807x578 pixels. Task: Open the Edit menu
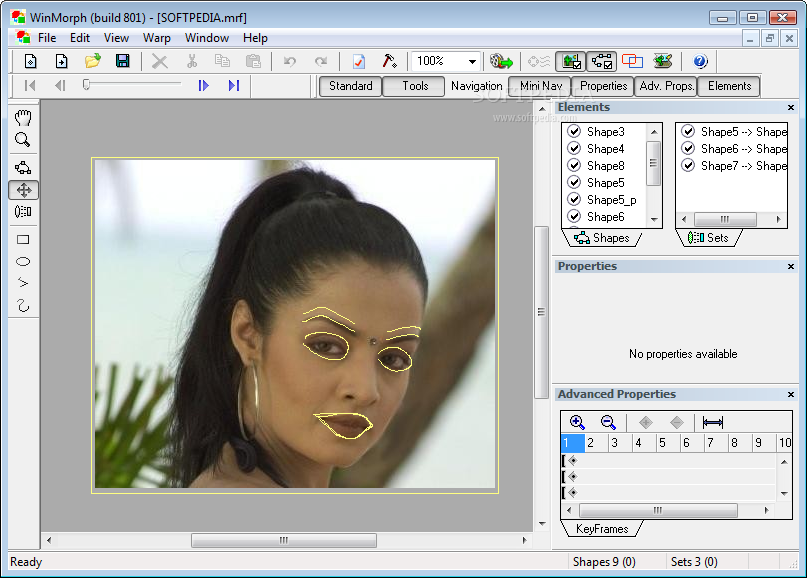tap(80, 38)
